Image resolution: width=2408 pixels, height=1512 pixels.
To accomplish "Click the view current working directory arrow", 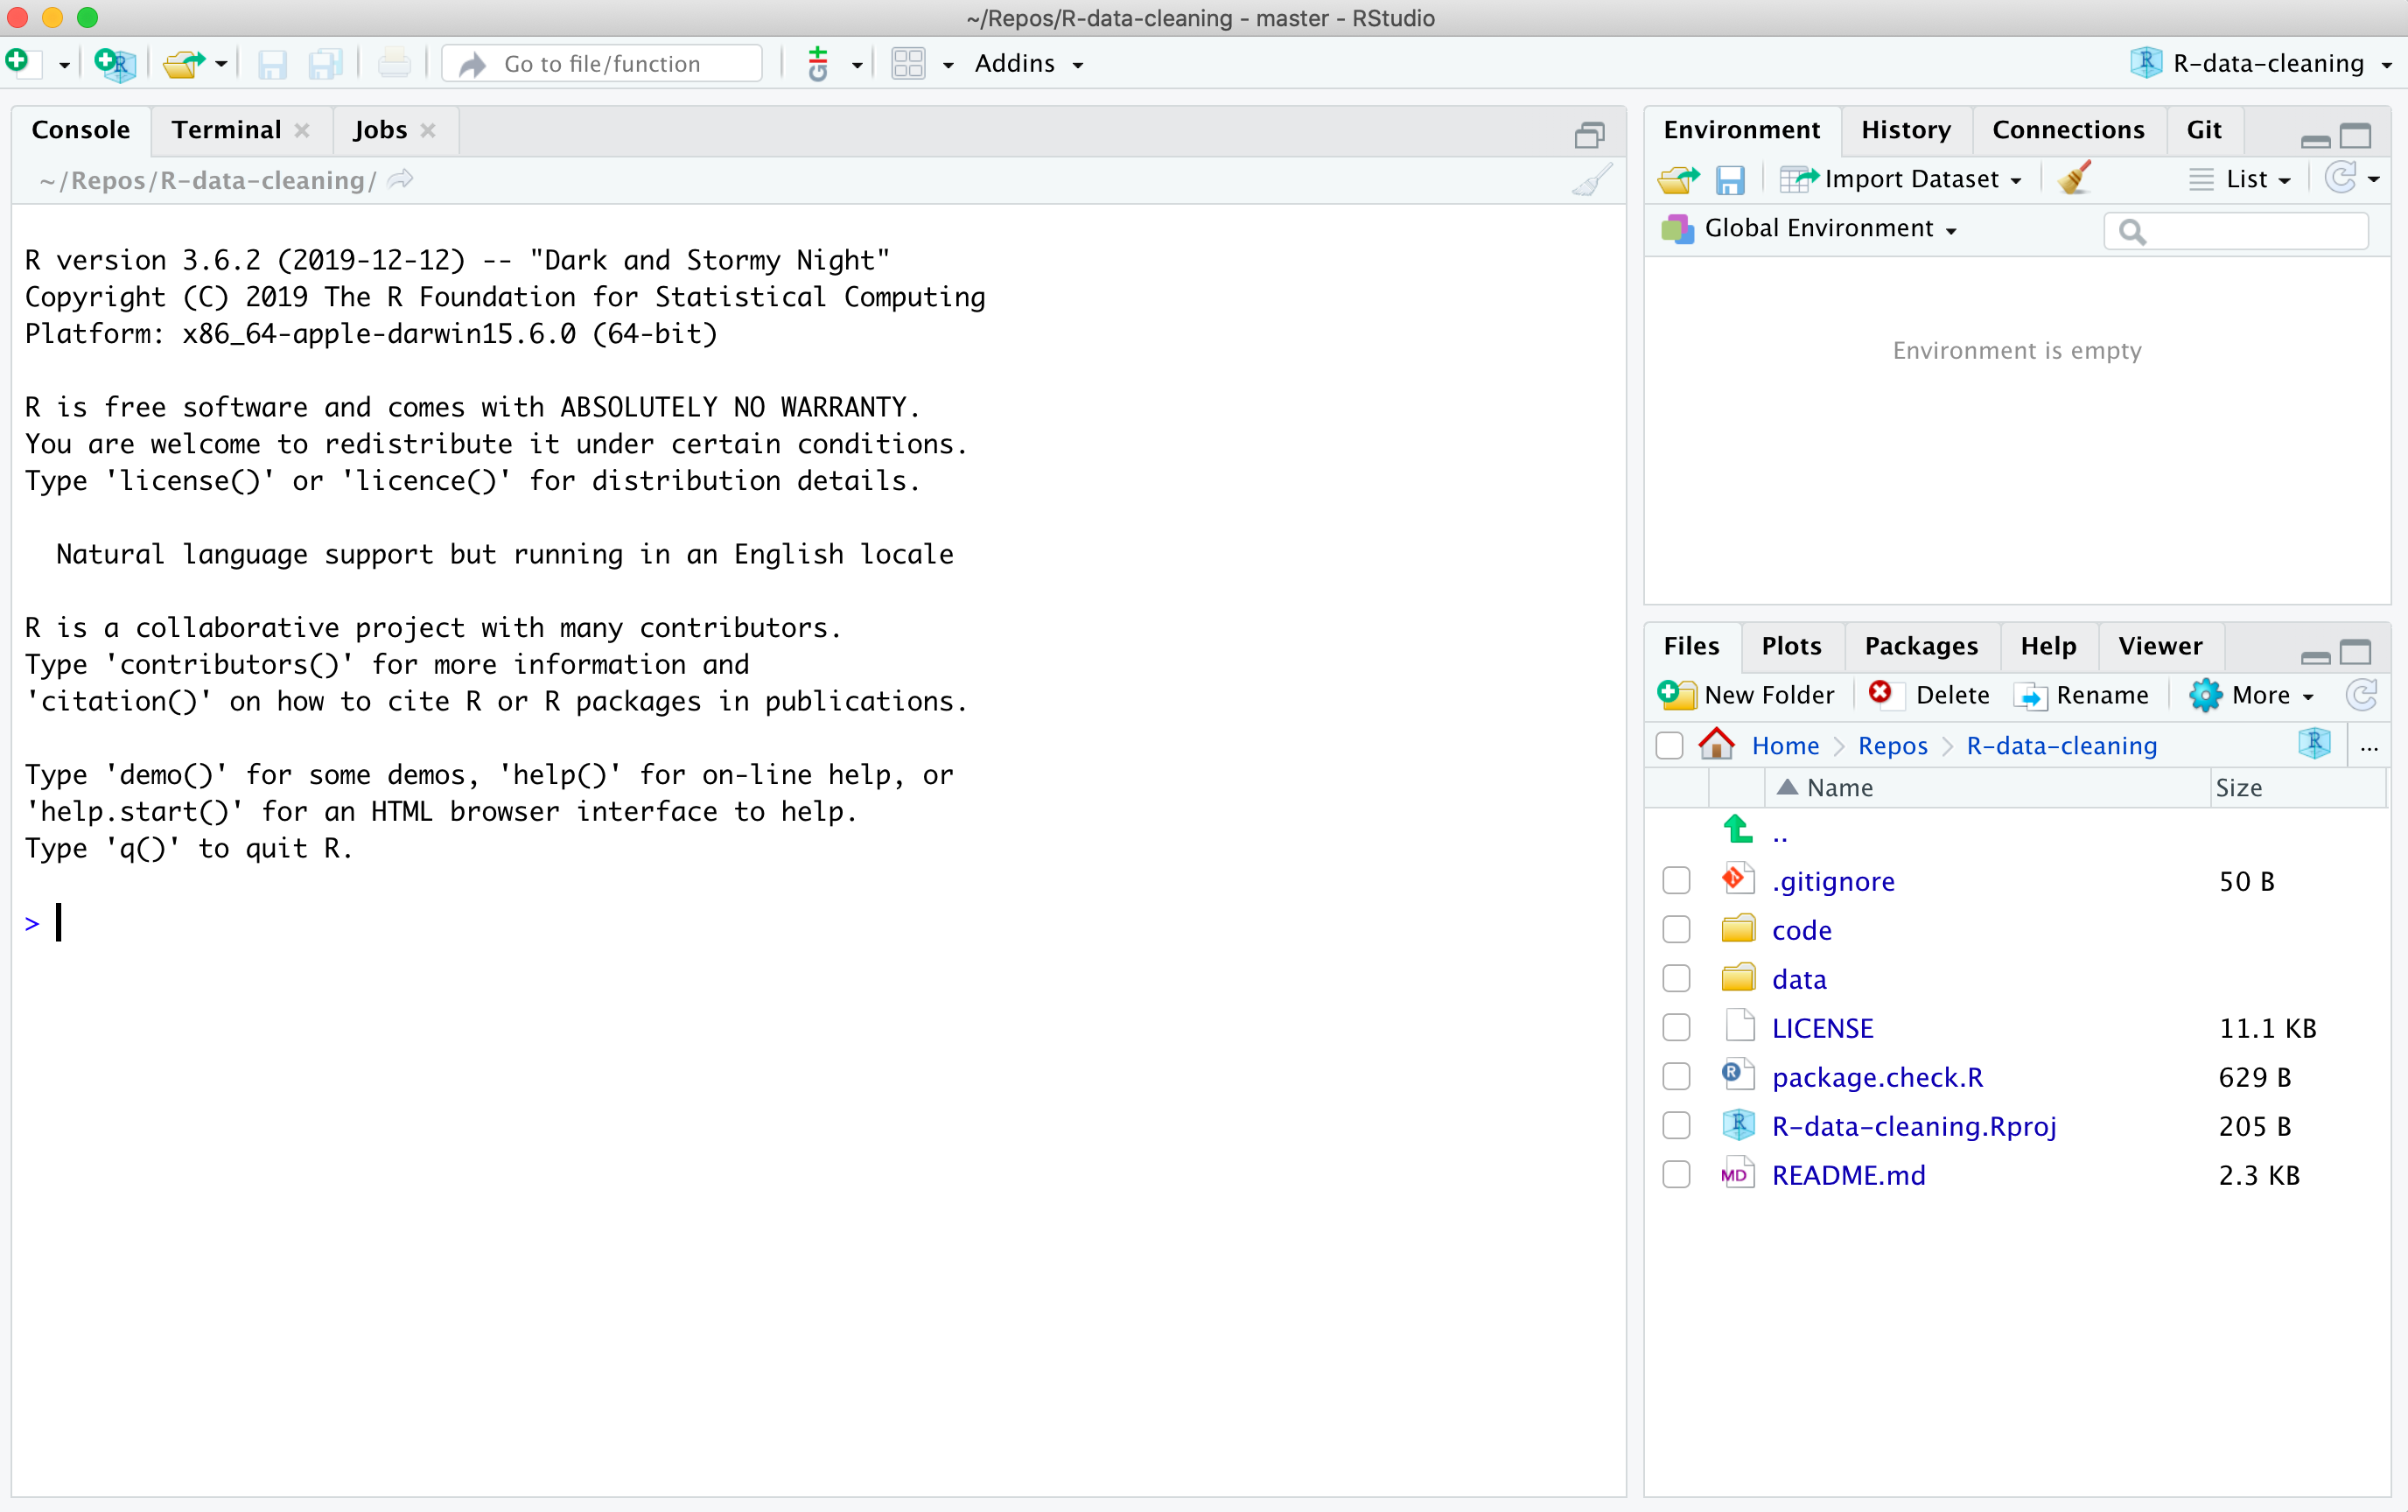I will [x=401, y=180].
